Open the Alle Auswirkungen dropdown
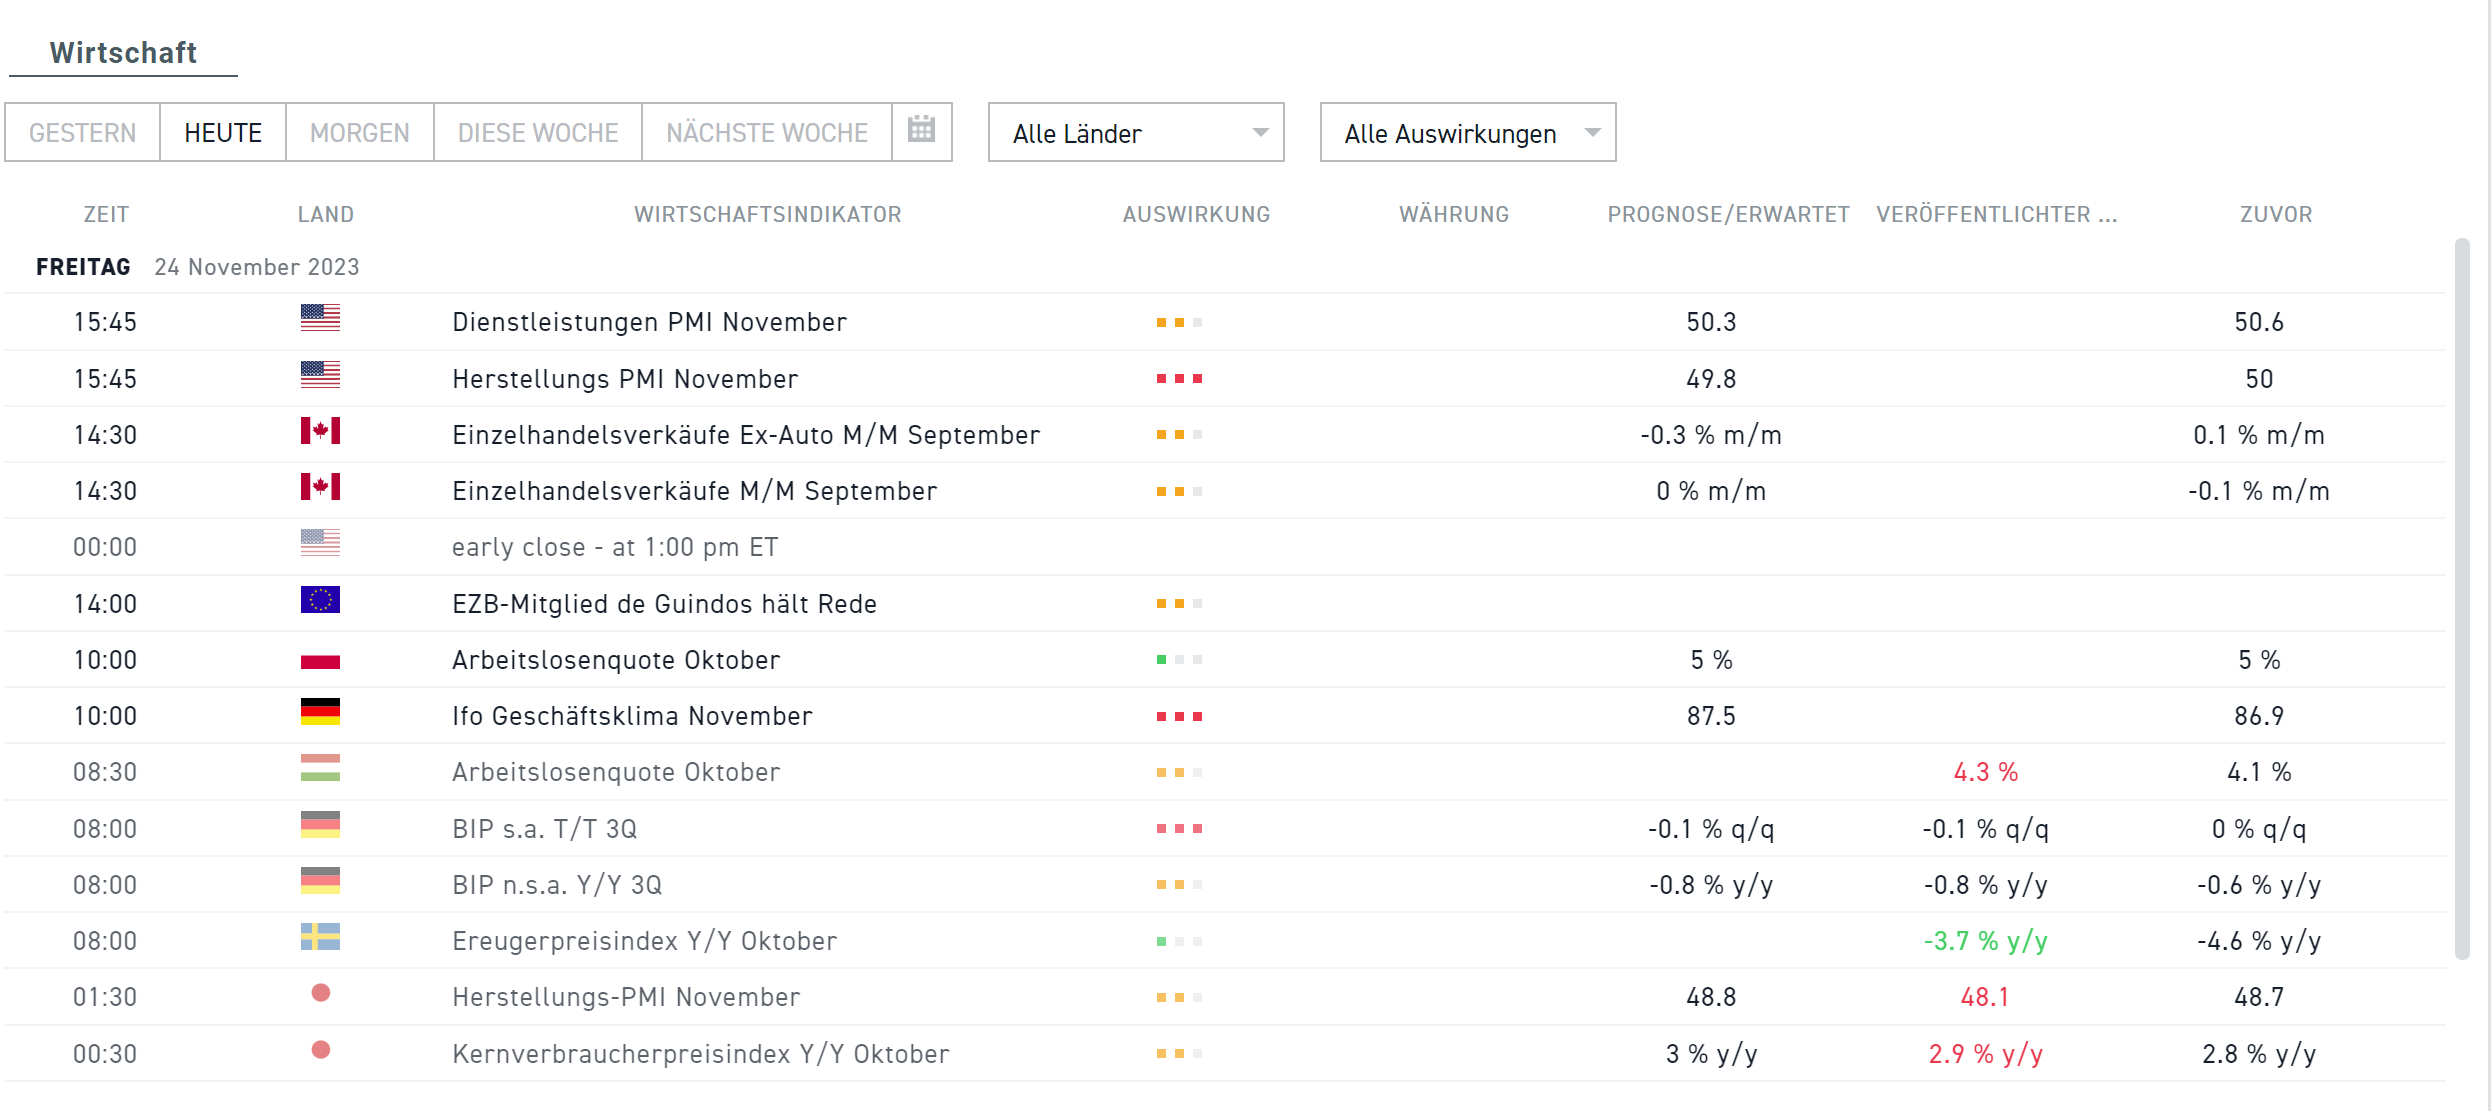This screenshot has height=1111, width=2491. [1466, 131]
